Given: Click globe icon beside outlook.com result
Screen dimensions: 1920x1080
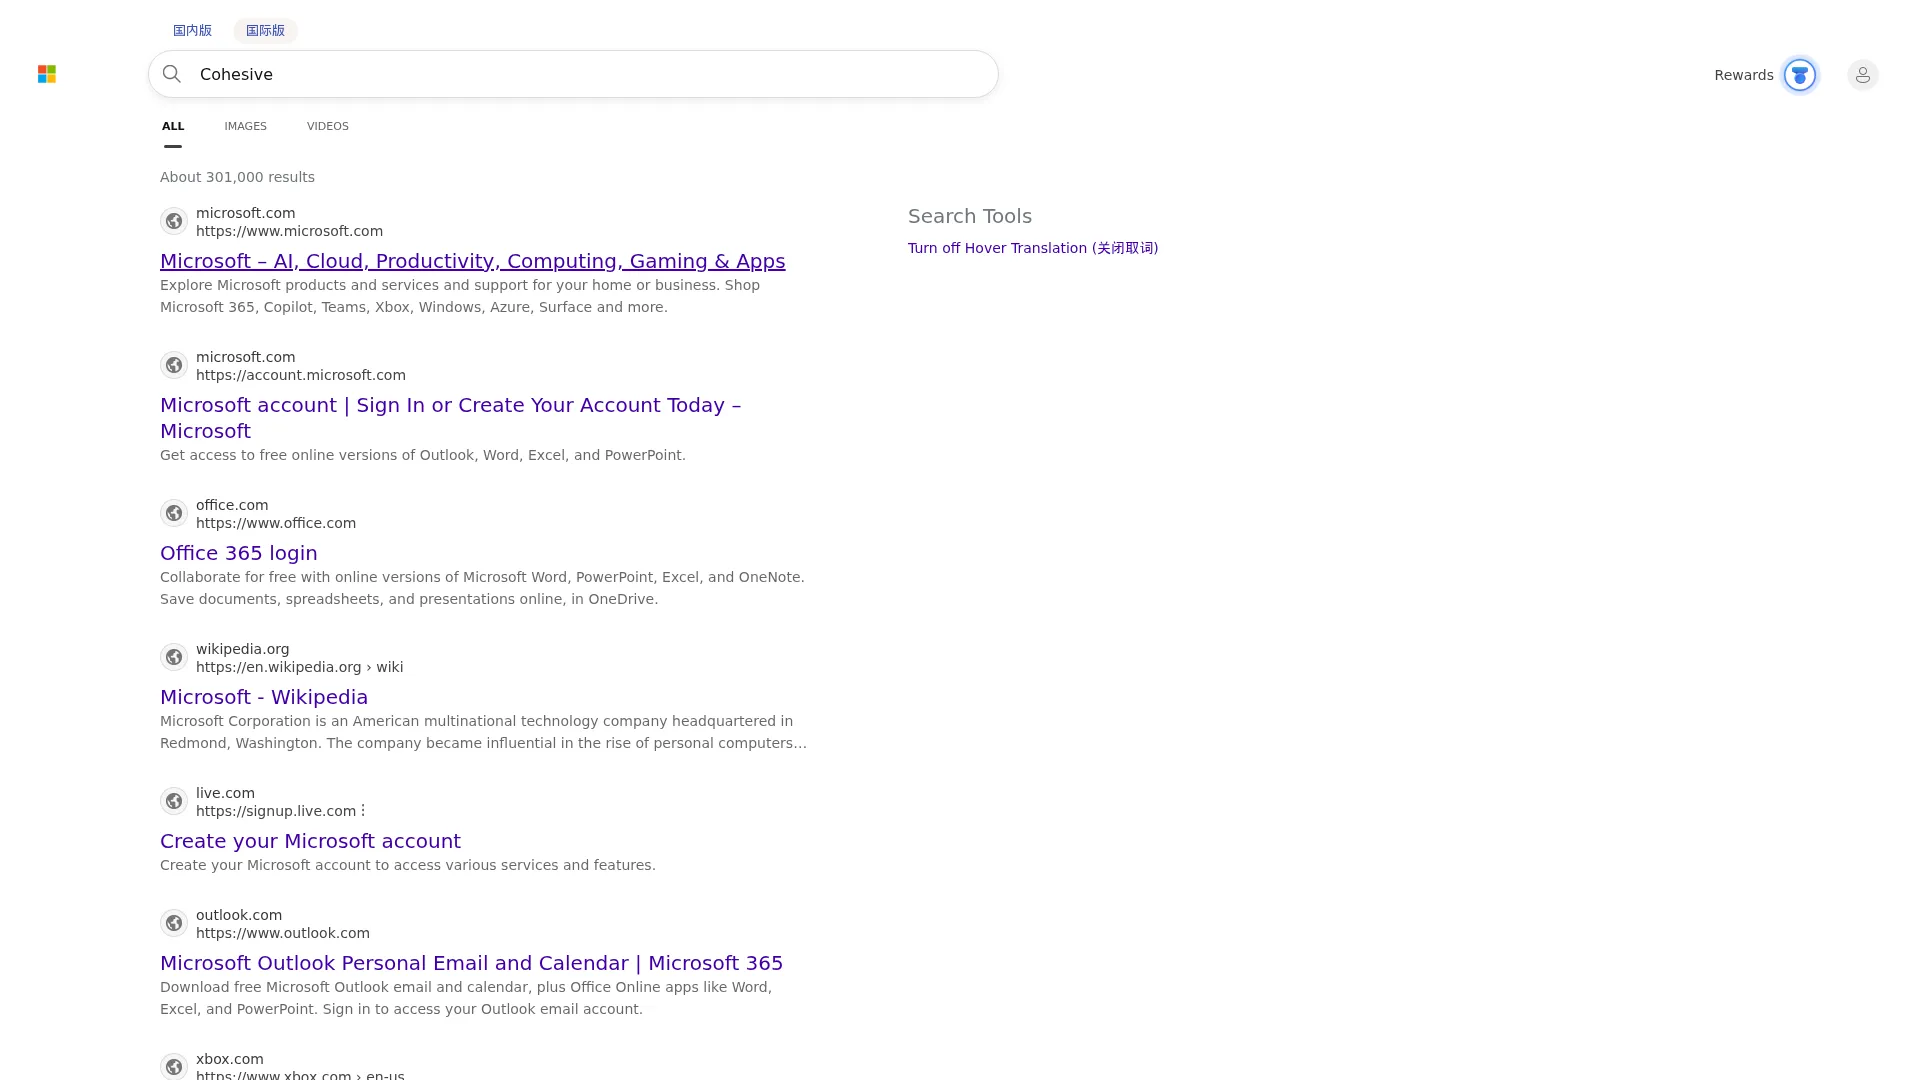Looking at the screenshot, I should click(174, 923).
